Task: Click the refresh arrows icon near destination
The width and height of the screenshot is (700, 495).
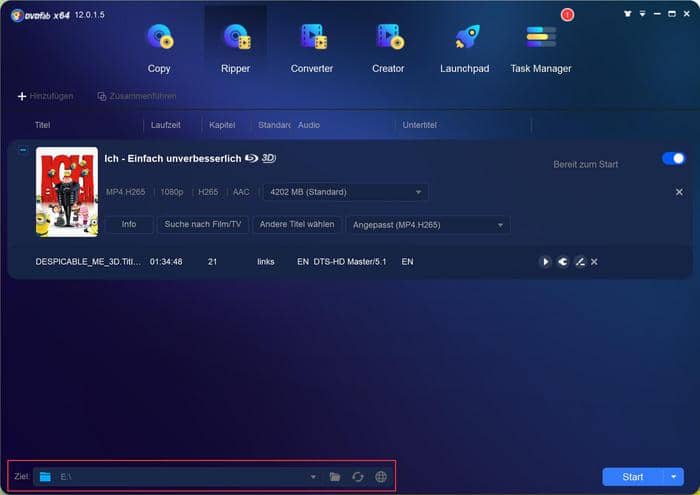Action: click(358, 477)
